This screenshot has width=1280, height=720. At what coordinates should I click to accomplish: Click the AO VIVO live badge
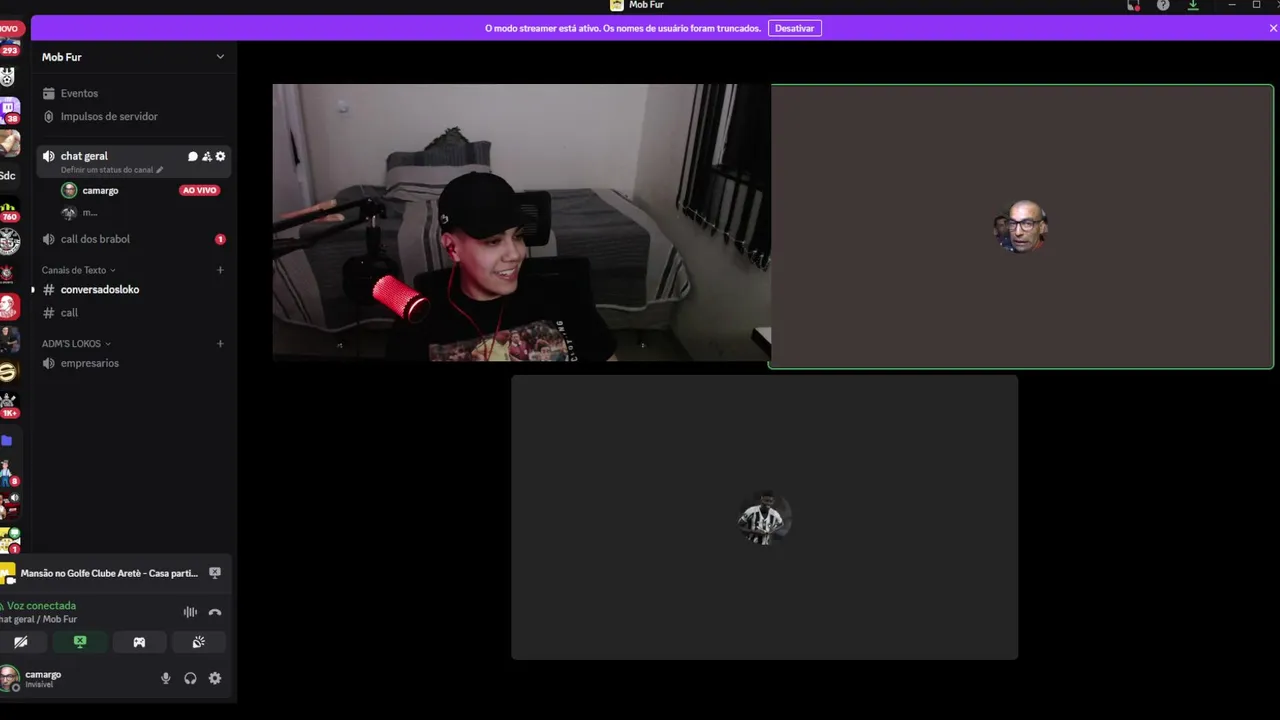[199, 190]
